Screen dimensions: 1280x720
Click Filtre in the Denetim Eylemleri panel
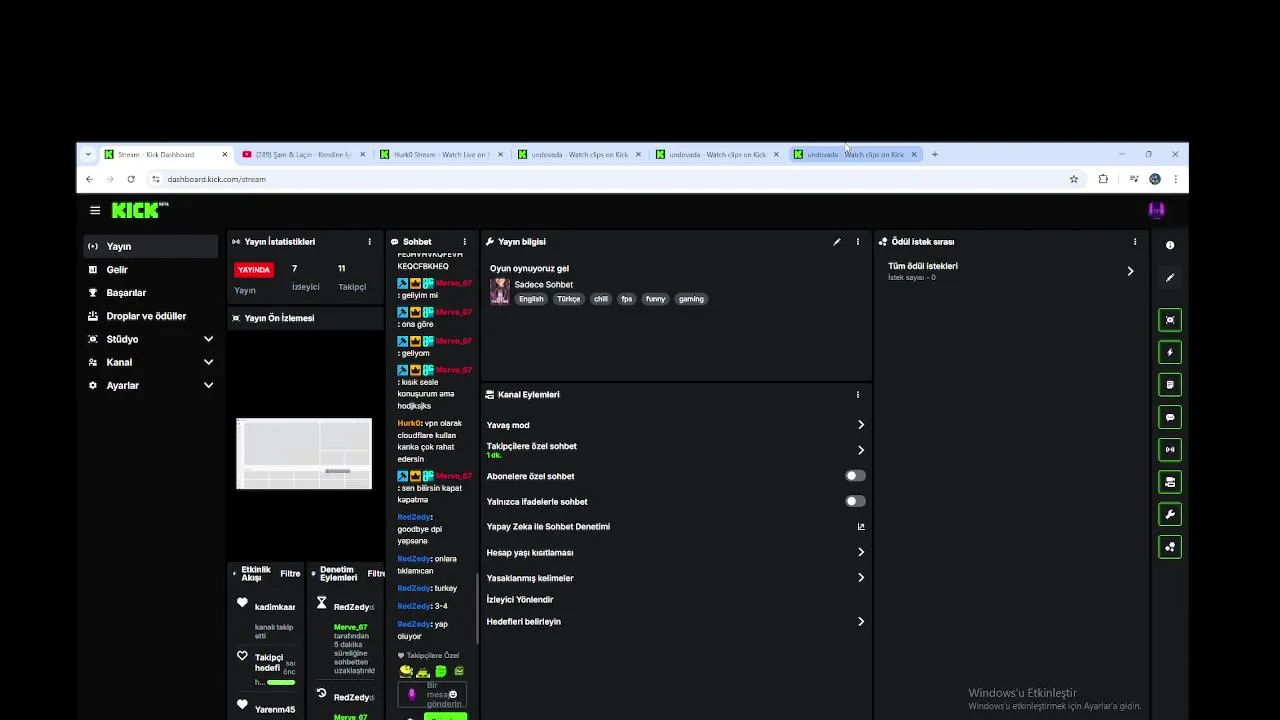click(376, 574)
